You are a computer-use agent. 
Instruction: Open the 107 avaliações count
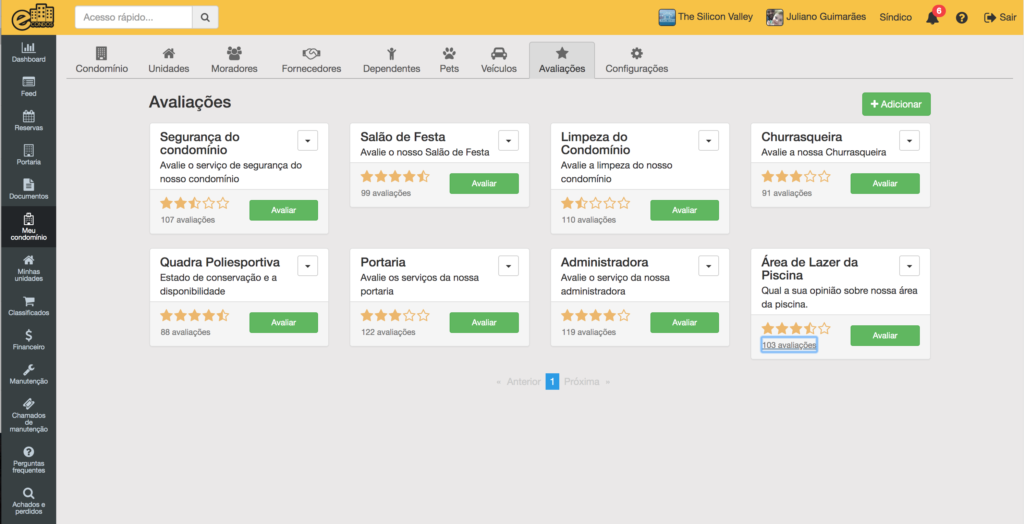(x=188, y=220)
